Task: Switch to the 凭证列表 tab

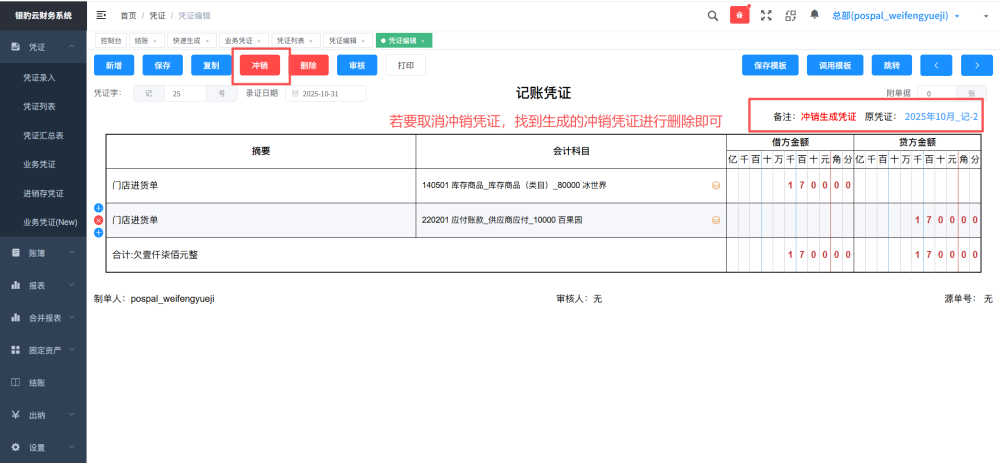Action: click(x=295, y=41)
